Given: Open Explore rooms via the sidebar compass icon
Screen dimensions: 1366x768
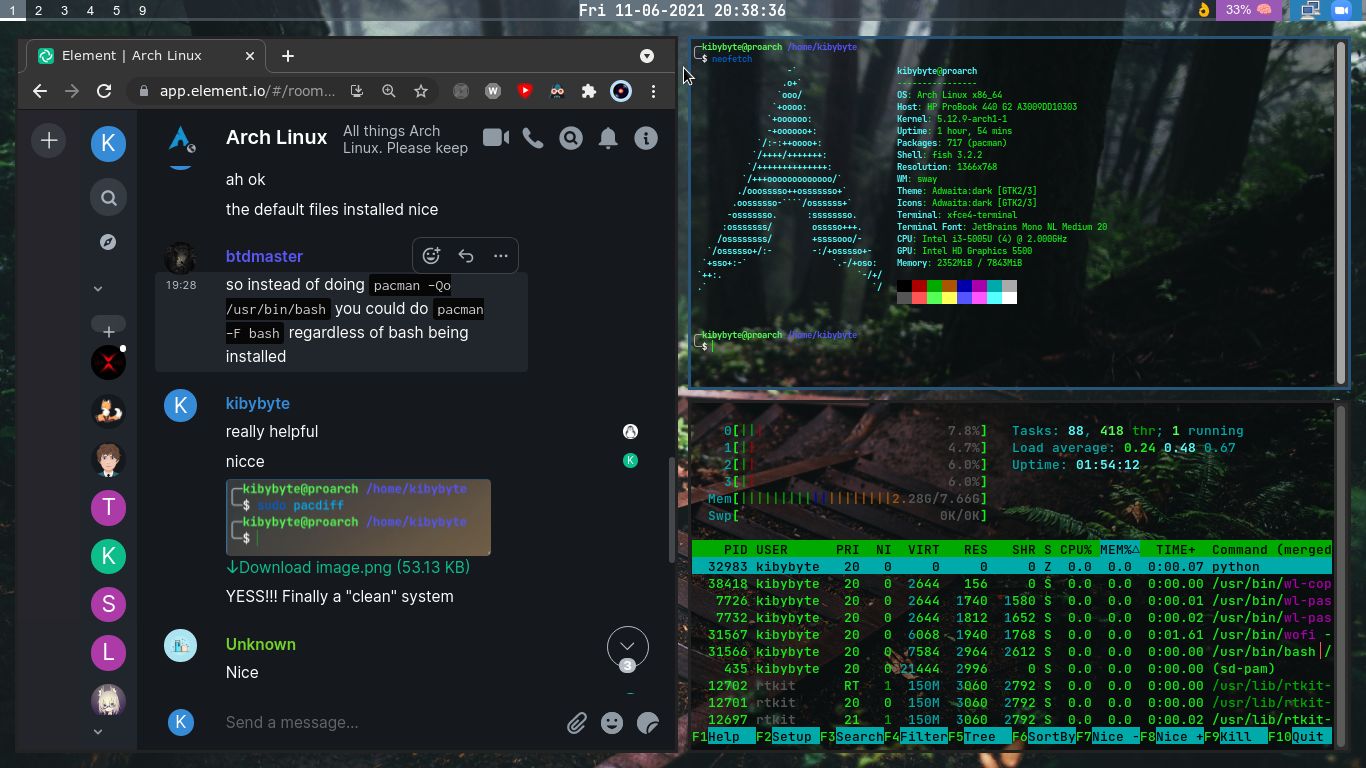Looking at the screenshot, I should (108, 241).
